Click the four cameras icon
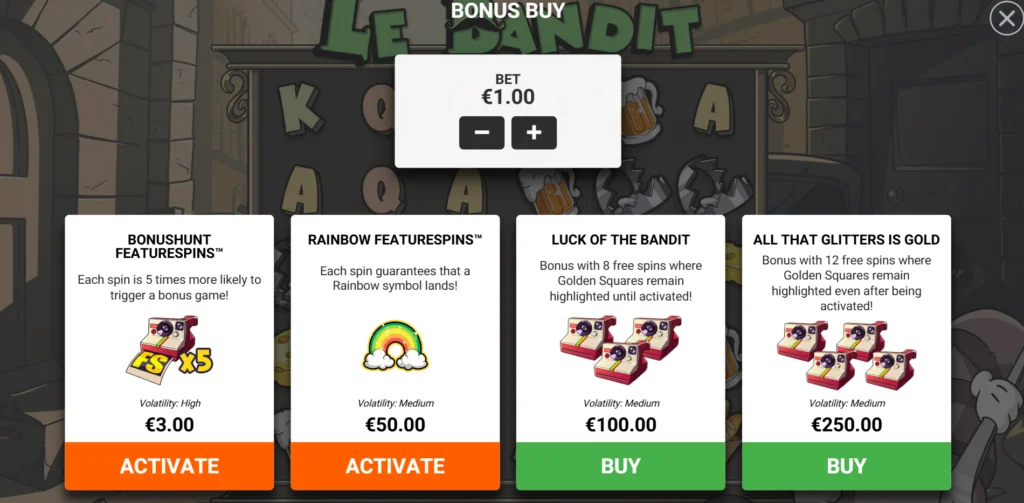Viewport: 1024px width, 503px height. pos(846,355)
